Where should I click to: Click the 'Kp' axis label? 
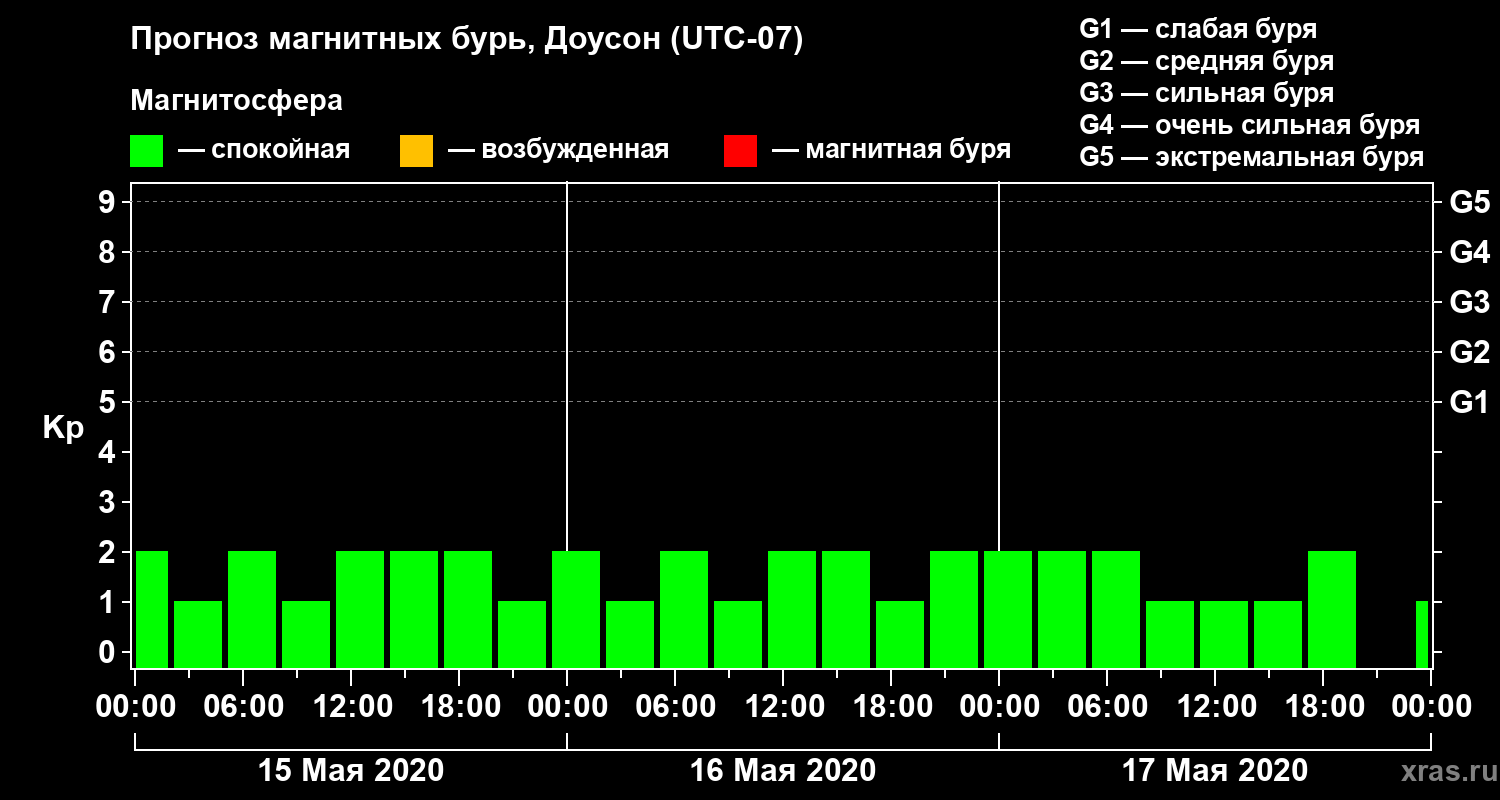pos(63,428)
